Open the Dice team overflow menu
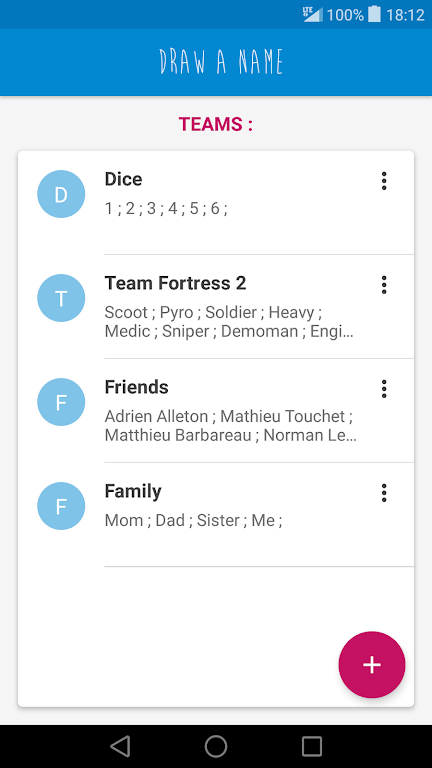This screenshot has width=432, height=768. (384, 181)
